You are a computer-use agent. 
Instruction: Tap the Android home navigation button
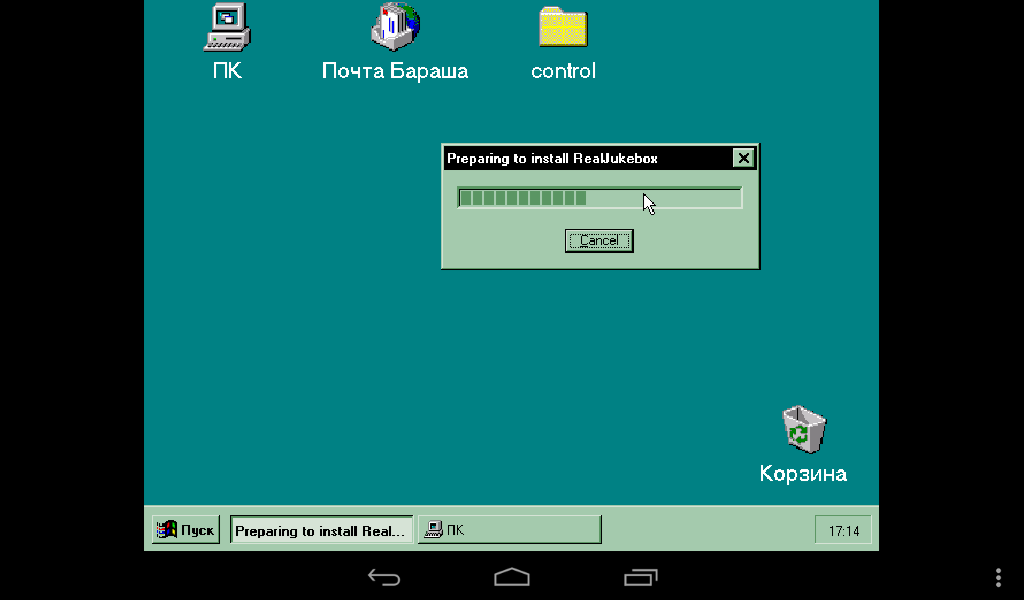pos(511,577)
